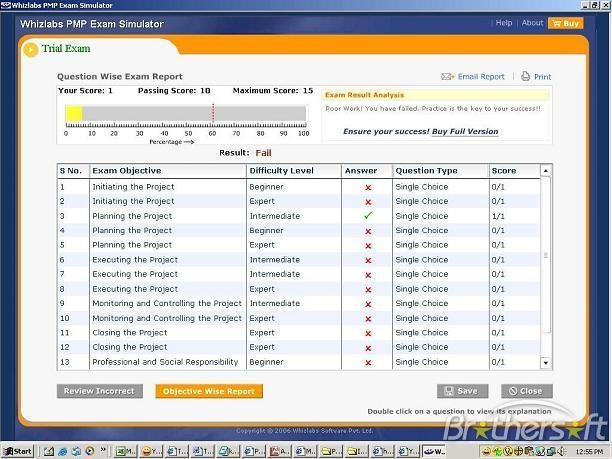Select the Exam Objective column header
The width and height of the screenshot is (612, 459).
(168, 171)
